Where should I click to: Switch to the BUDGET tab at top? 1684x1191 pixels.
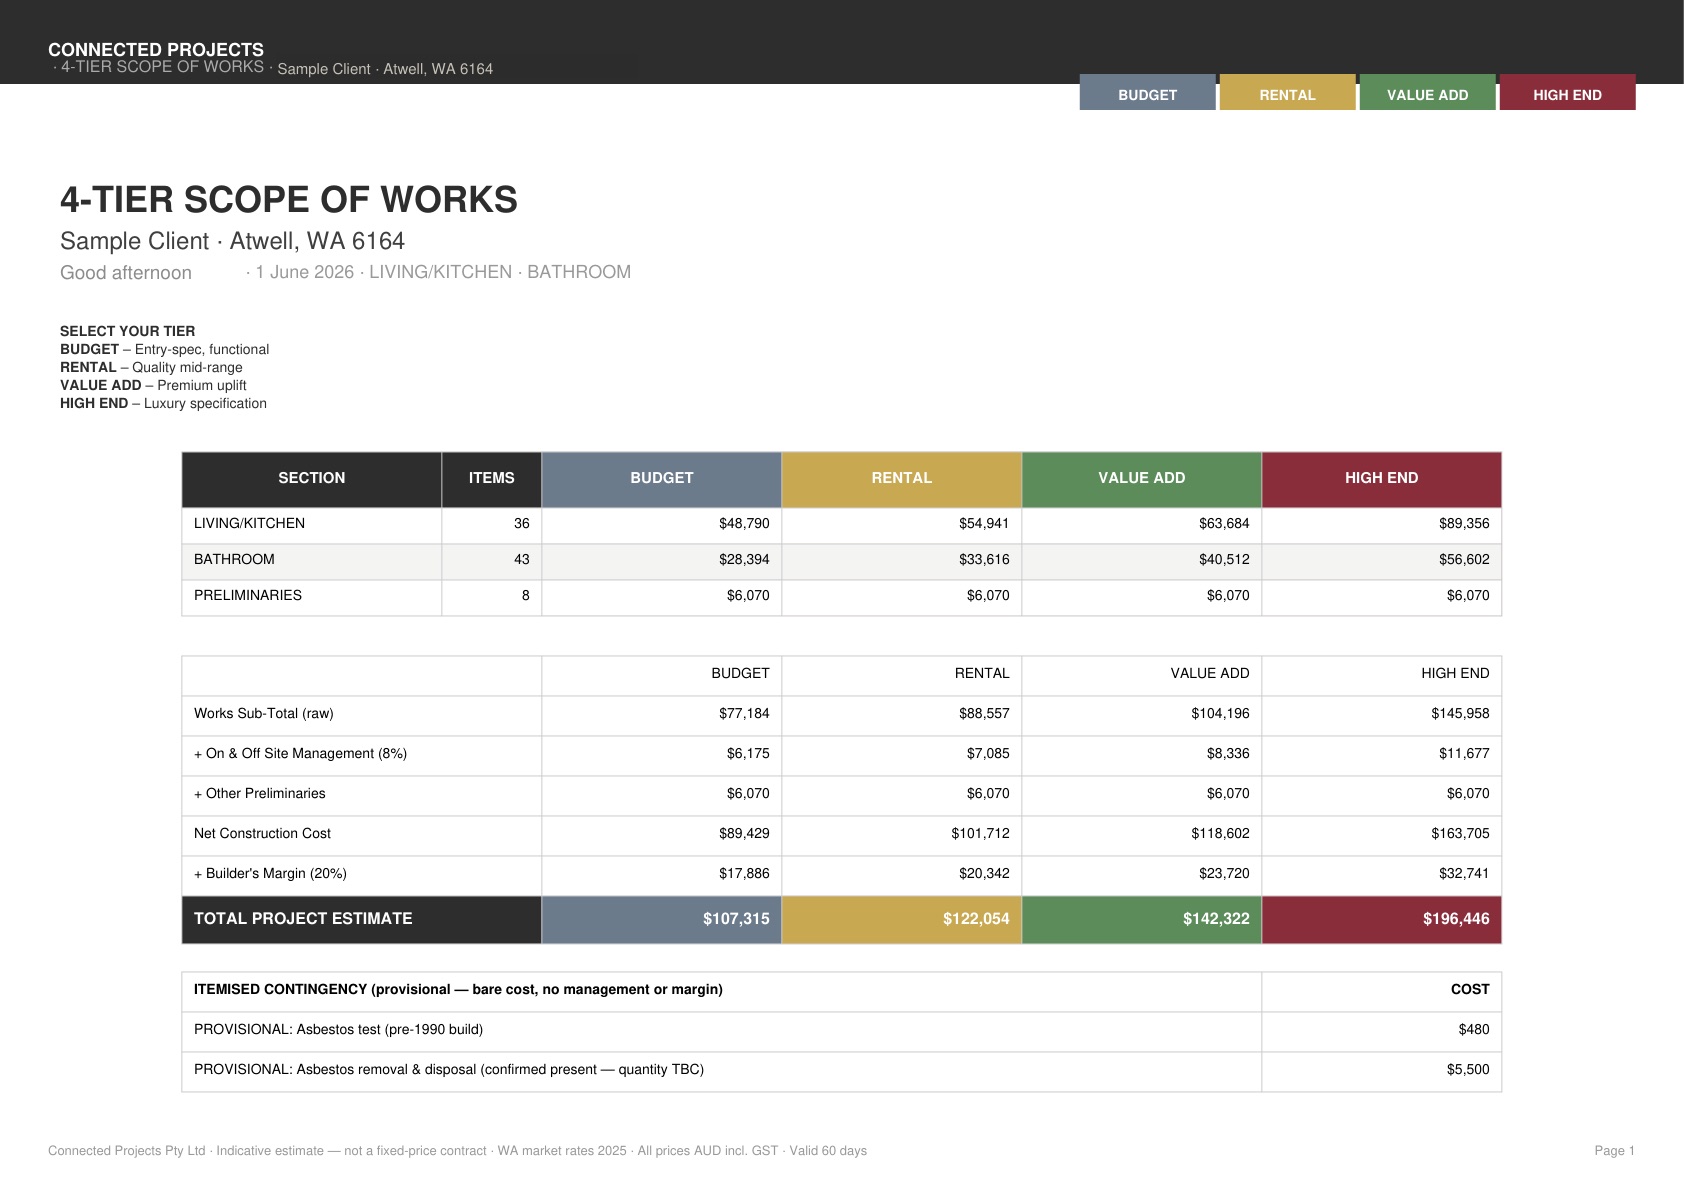[1147, 93]
